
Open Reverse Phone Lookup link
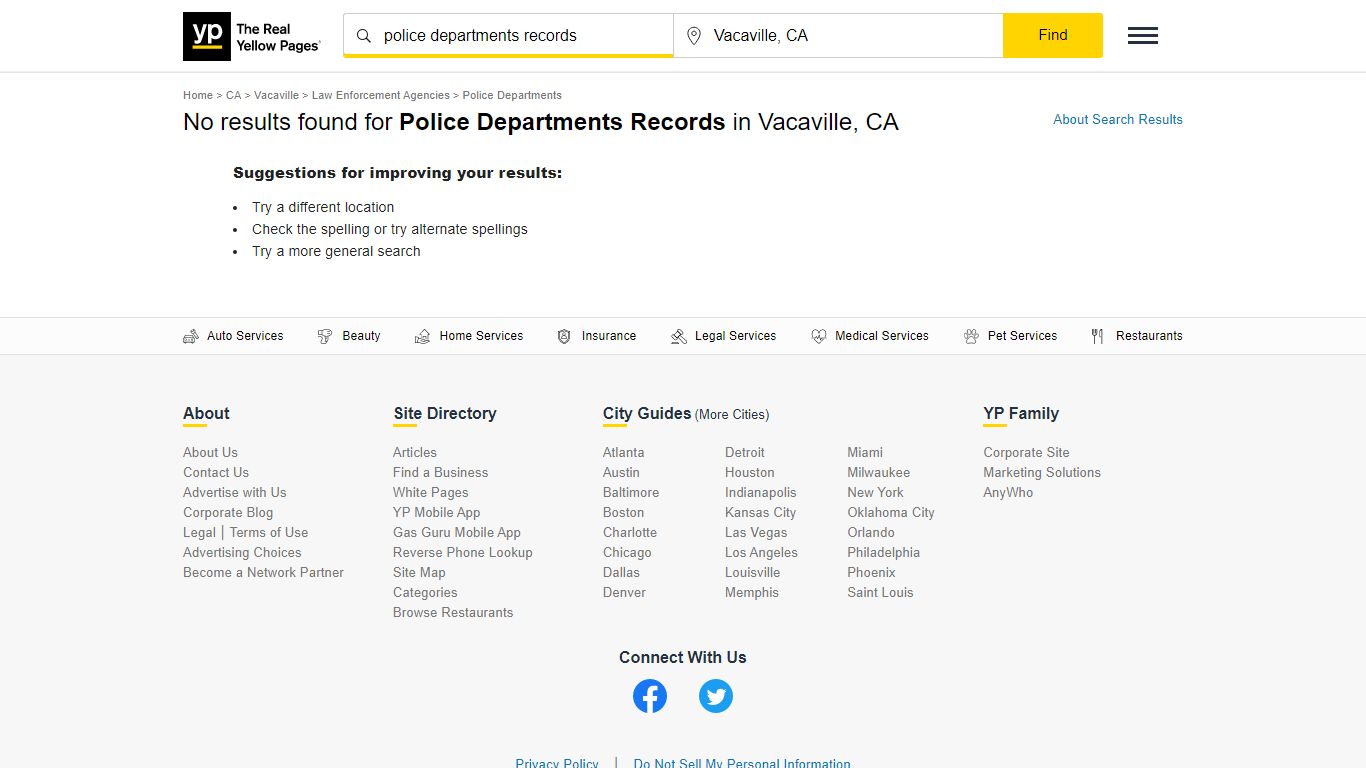(x=463, y=552)
